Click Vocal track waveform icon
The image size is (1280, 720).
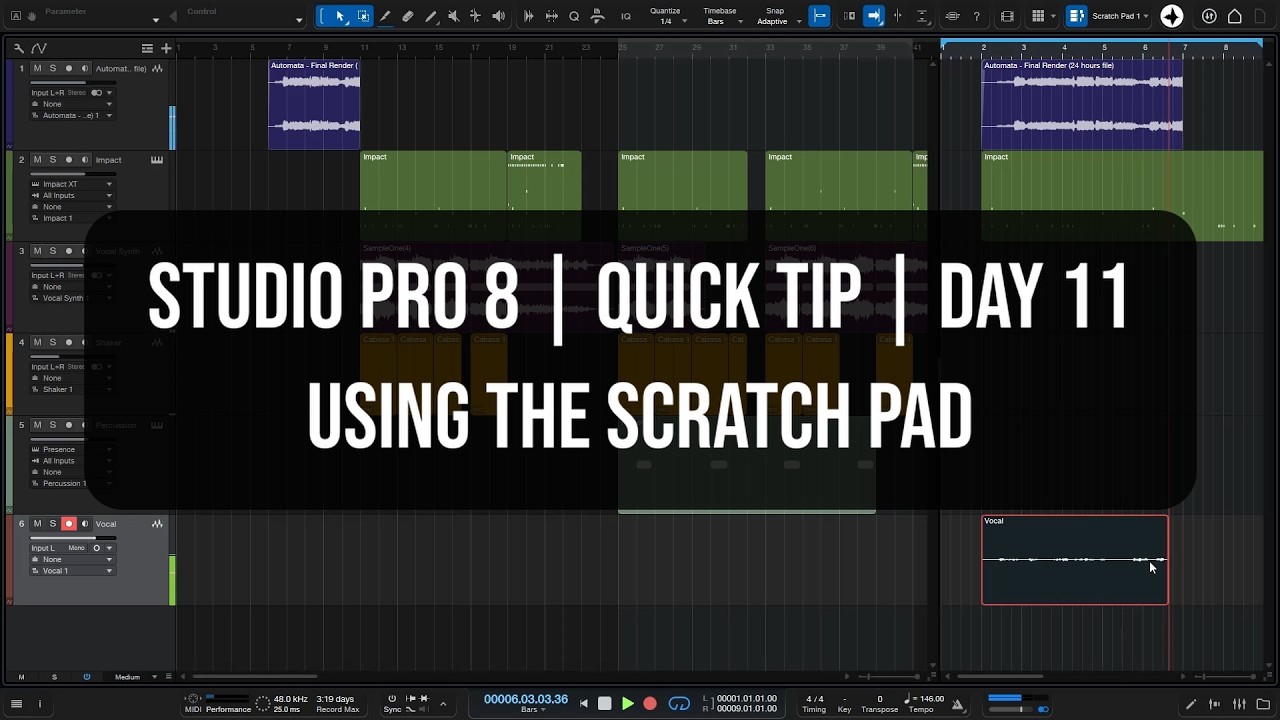(157, 524)
